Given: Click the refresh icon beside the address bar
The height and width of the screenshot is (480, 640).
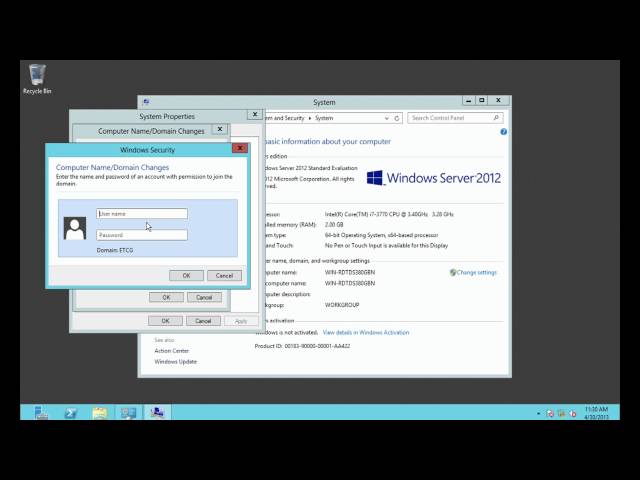Looking at the screenshot, I should pyautogui.click(x=397, y=118).
